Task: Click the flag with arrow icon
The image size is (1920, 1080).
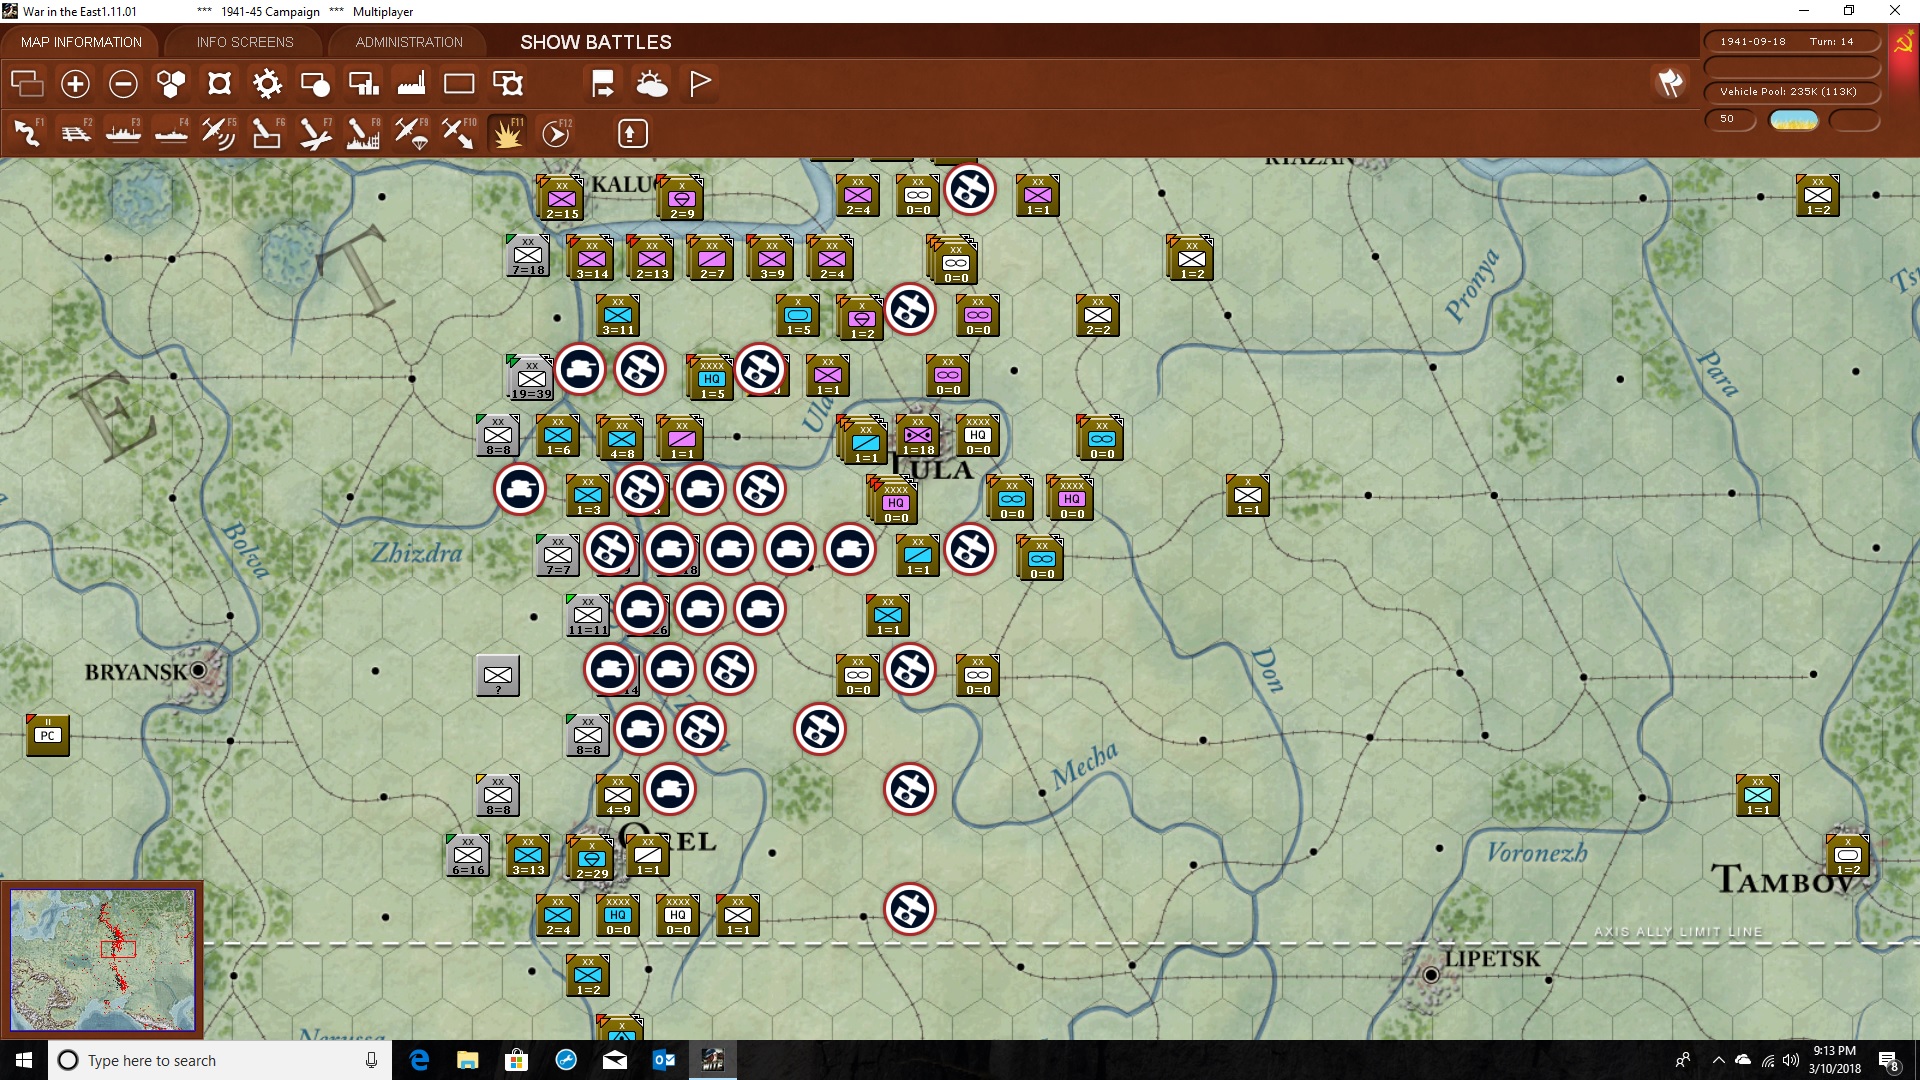Action: click(x=603, y=84)
